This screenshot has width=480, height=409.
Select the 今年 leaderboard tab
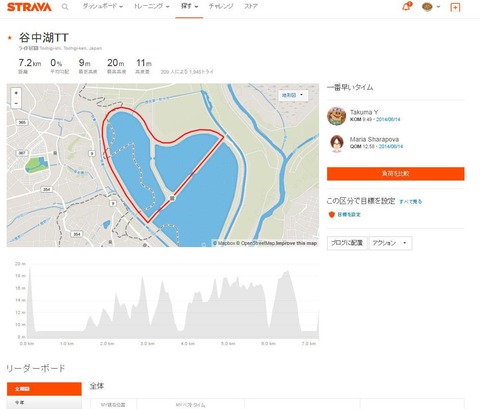[x=44, y=402]
